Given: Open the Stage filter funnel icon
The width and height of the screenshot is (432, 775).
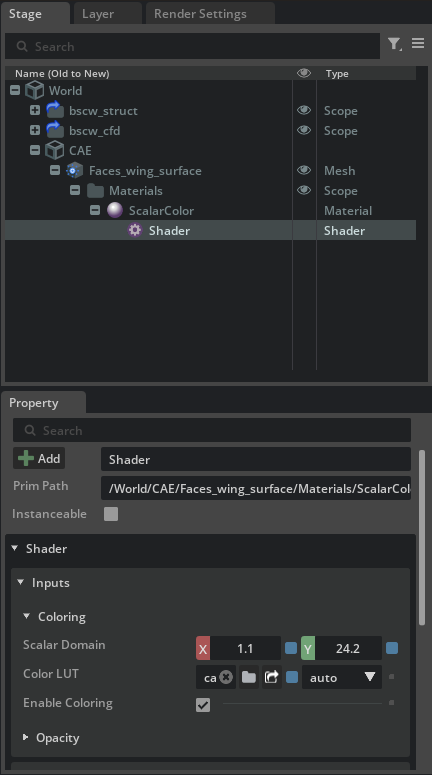Looking at the screenshot, I should coord(394,44).
